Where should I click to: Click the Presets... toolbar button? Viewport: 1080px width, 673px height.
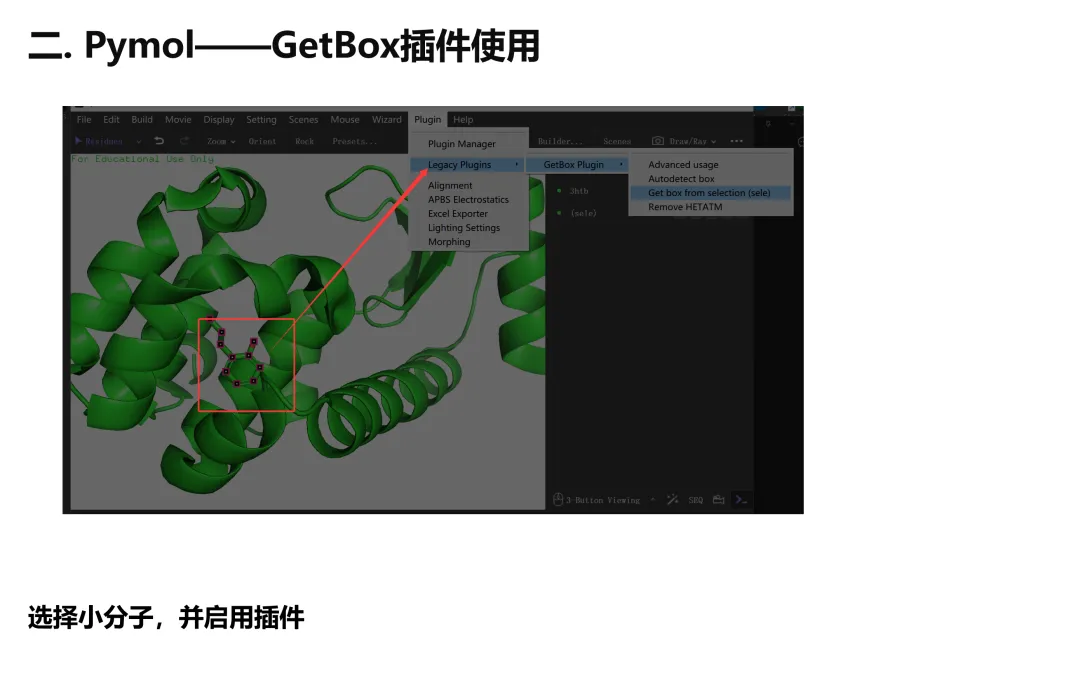tap(355, 141)
